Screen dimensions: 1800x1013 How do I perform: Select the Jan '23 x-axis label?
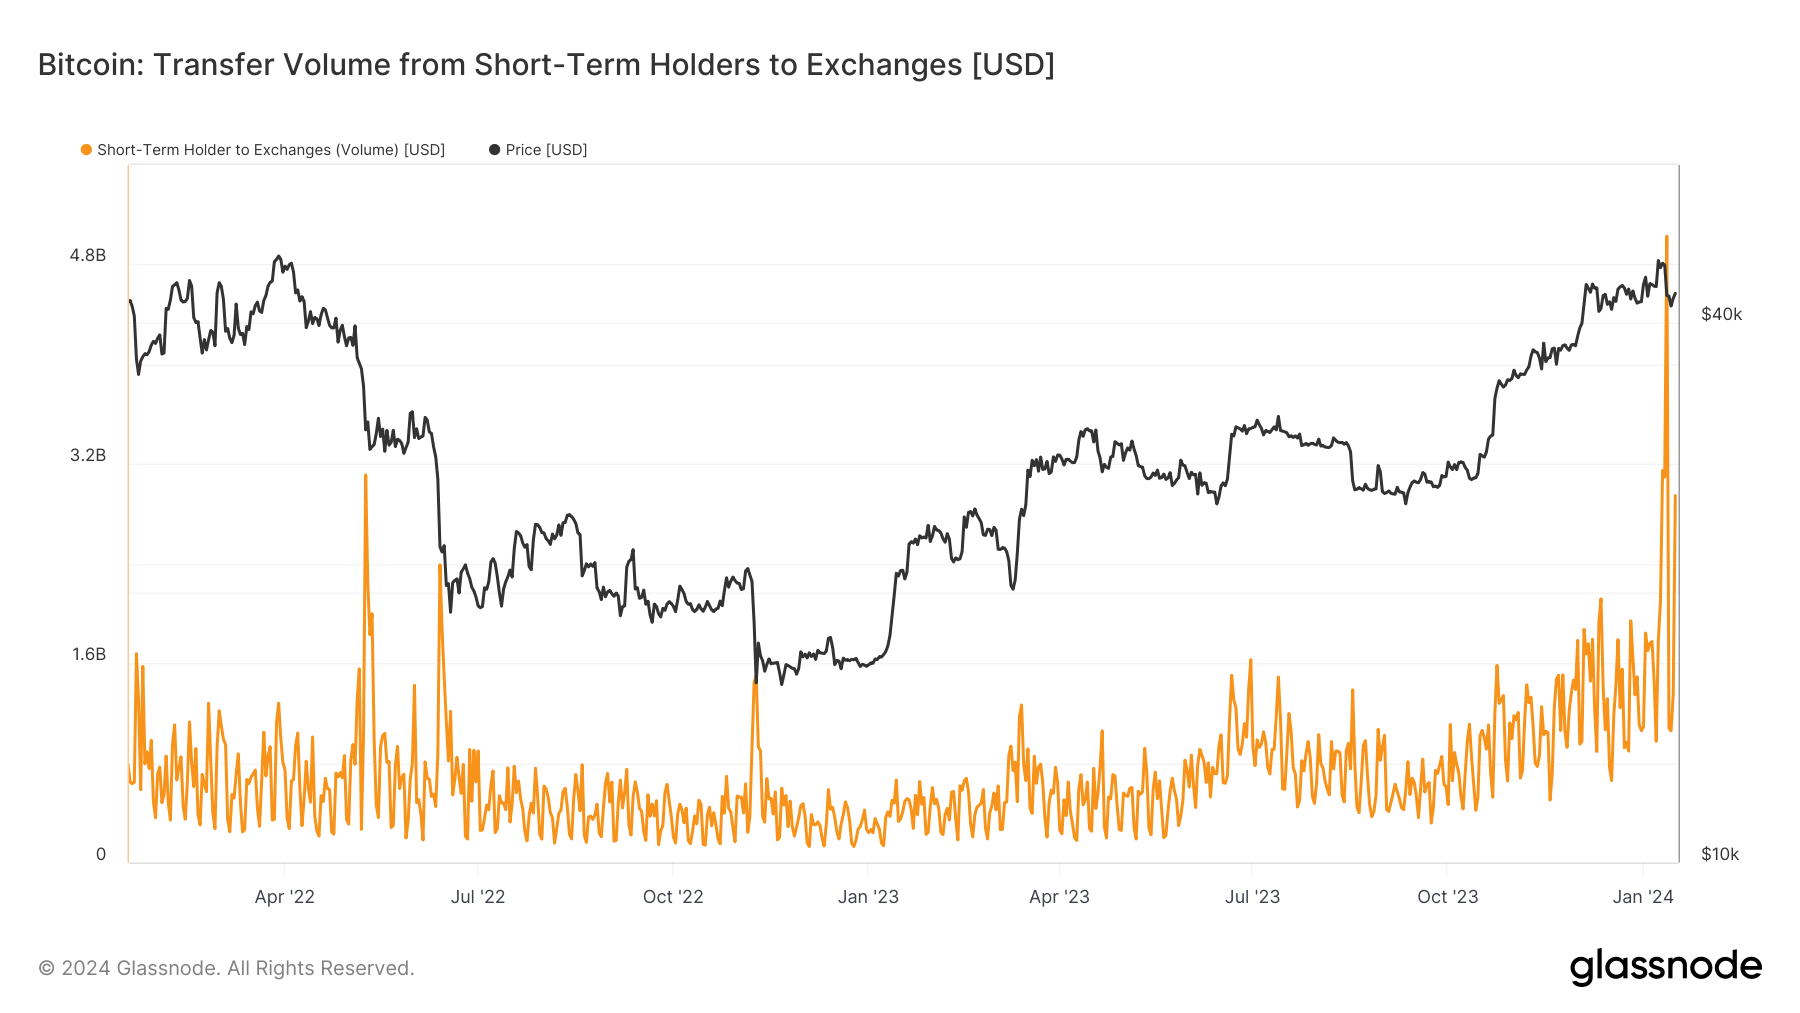868,897
